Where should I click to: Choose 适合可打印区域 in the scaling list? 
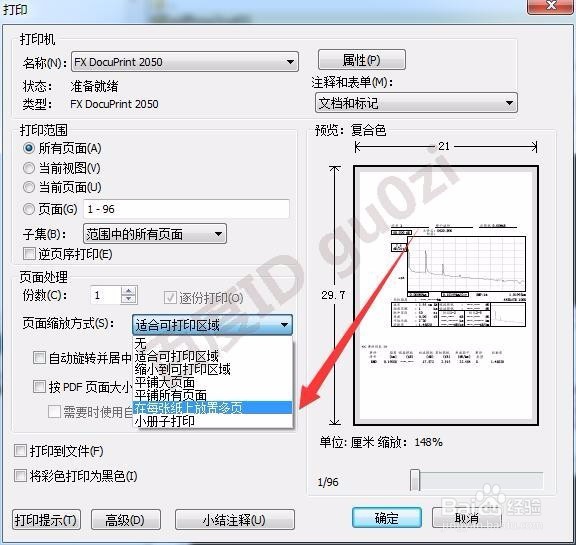212,356
